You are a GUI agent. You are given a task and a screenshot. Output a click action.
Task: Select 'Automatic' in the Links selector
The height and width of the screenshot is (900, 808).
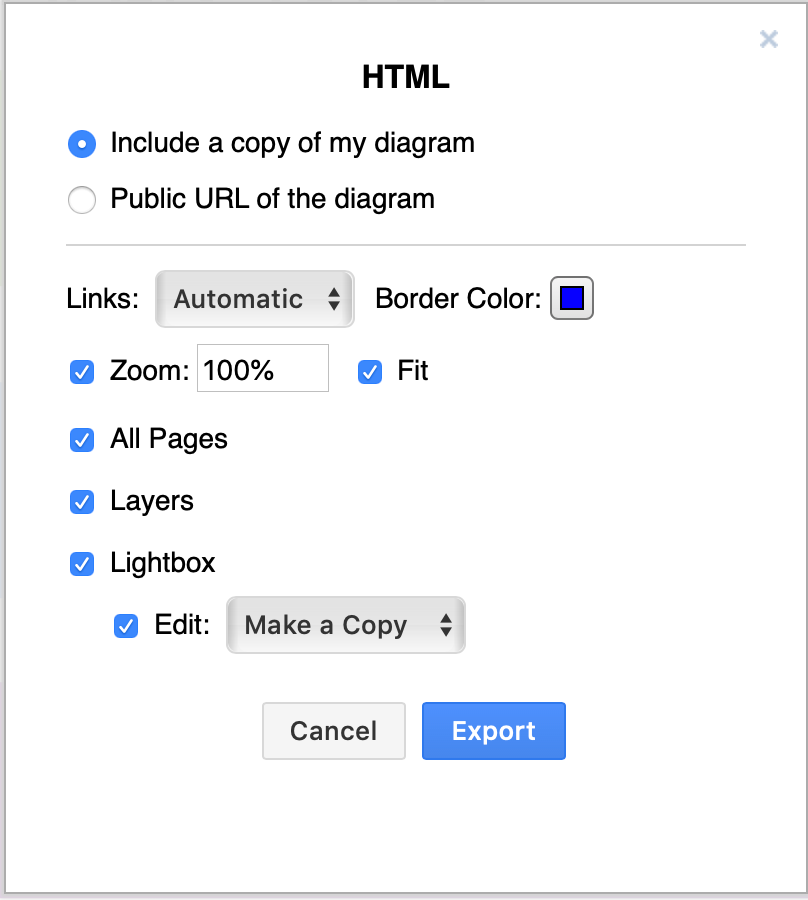[x=254, y=298]
